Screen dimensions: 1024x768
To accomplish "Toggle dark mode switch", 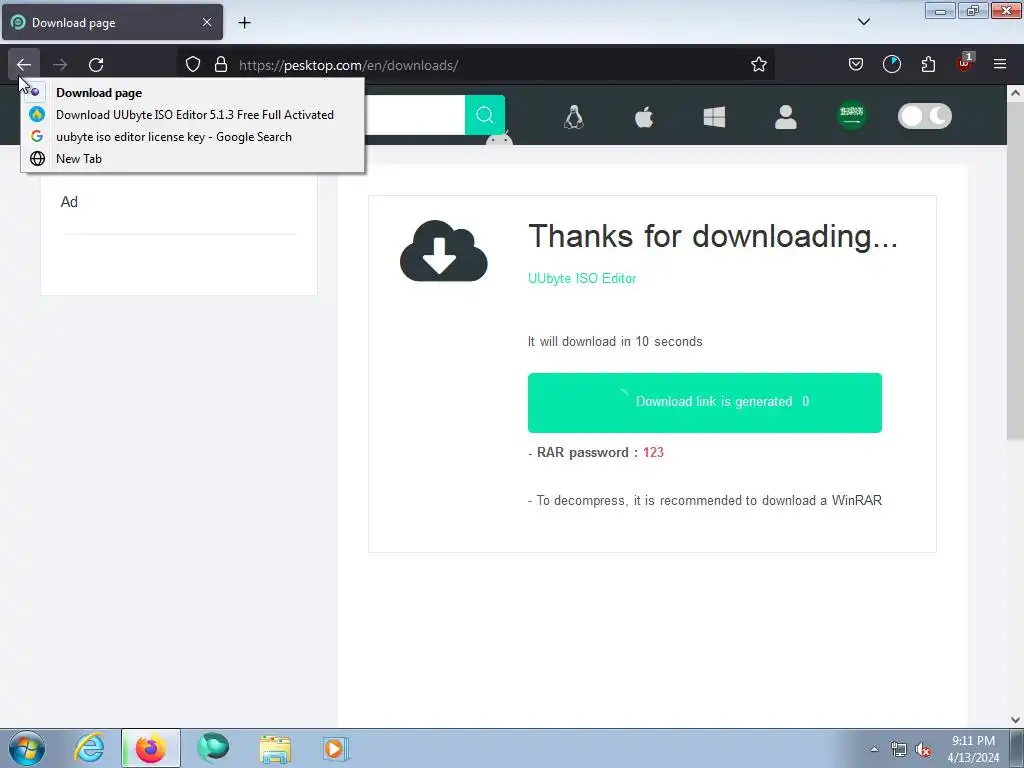I will point(925,116).
